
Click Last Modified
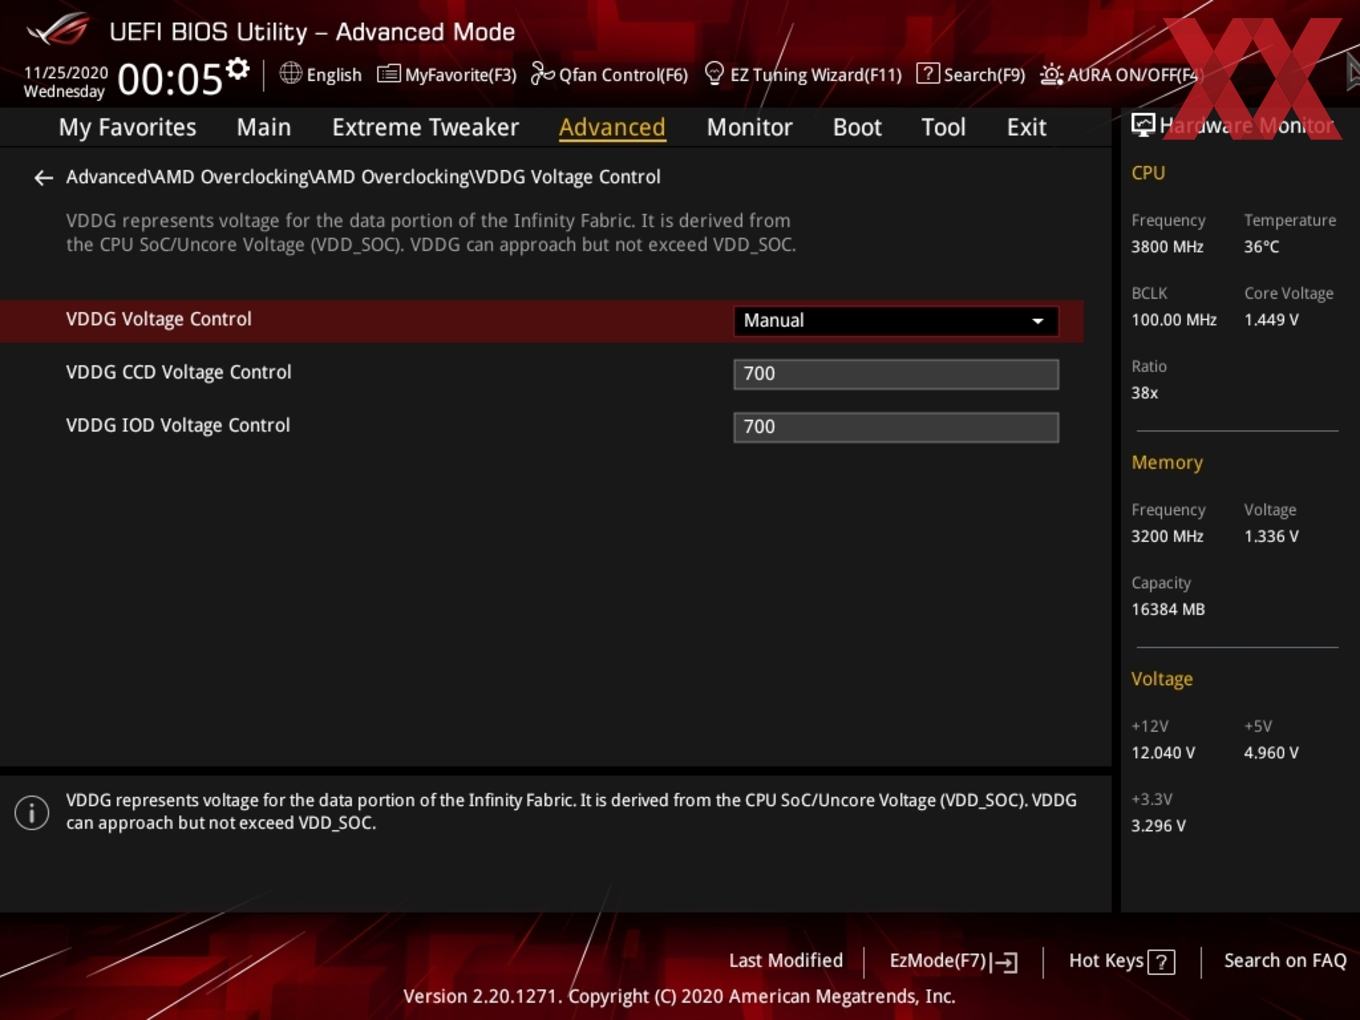[x=786, y=960]
